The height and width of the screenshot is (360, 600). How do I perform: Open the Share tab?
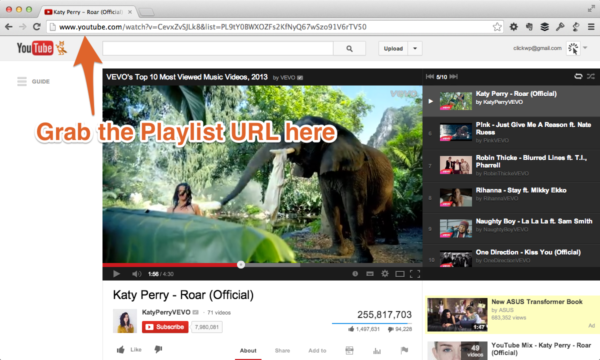click(x=282, y=350)
